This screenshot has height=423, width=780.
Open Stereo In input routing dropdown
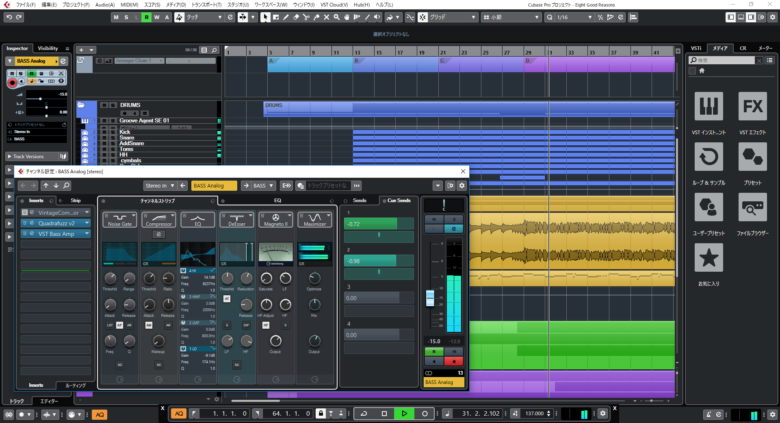(159, 186)
